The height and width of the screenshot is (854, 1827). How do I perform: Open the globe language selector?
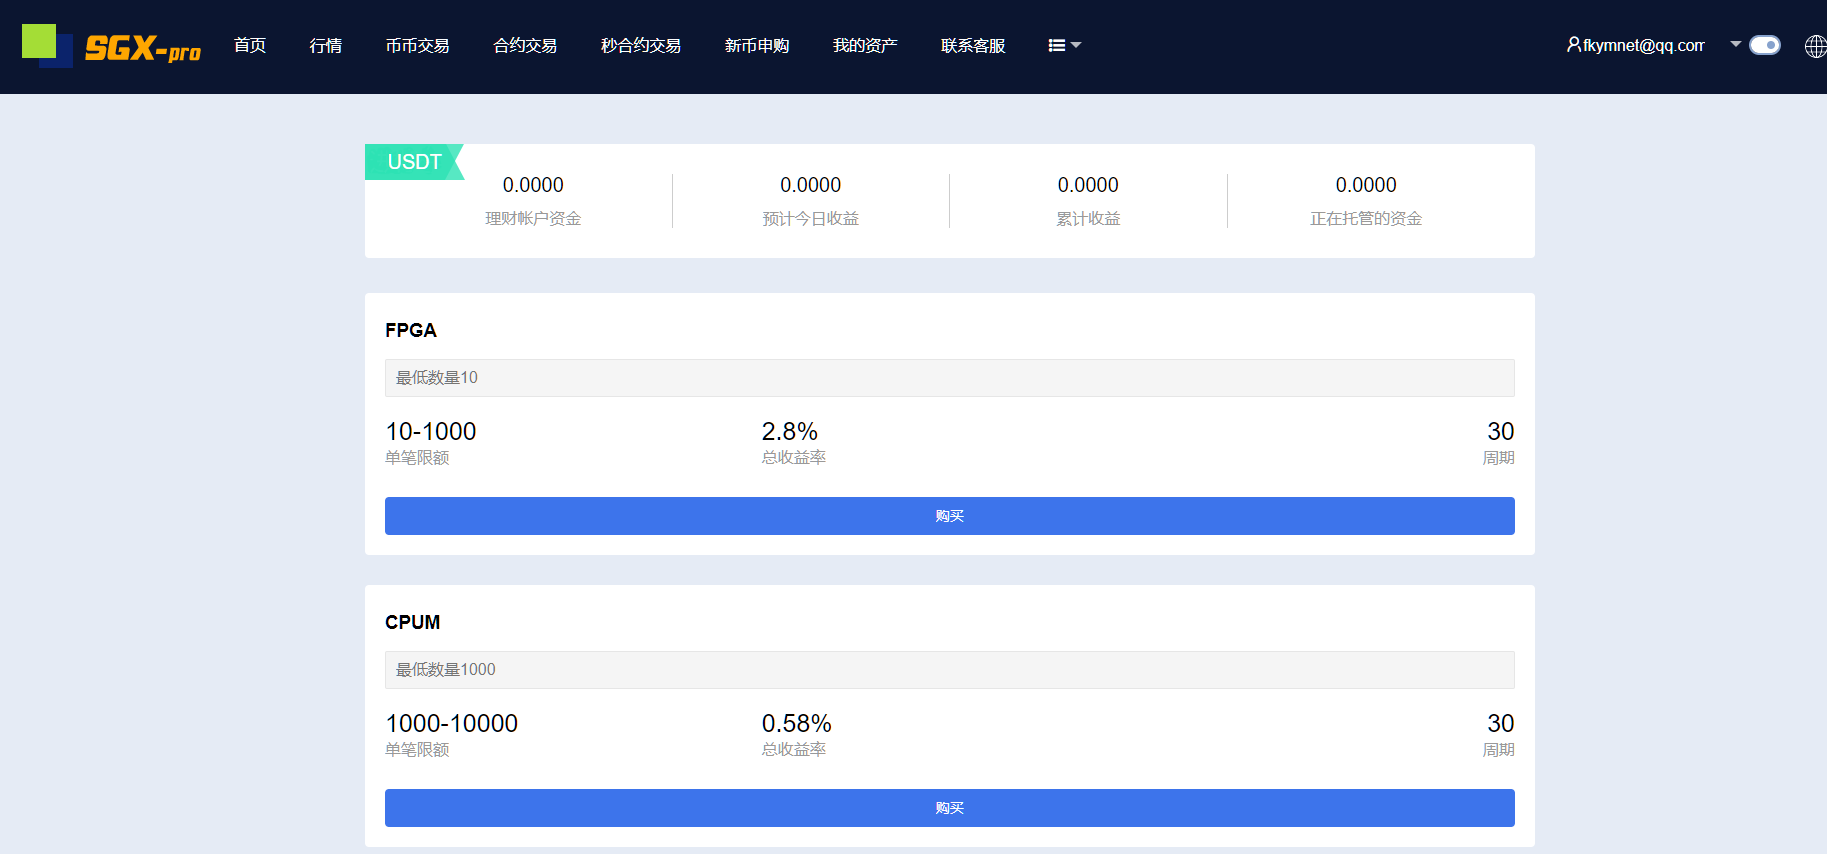click(1815, 46)
